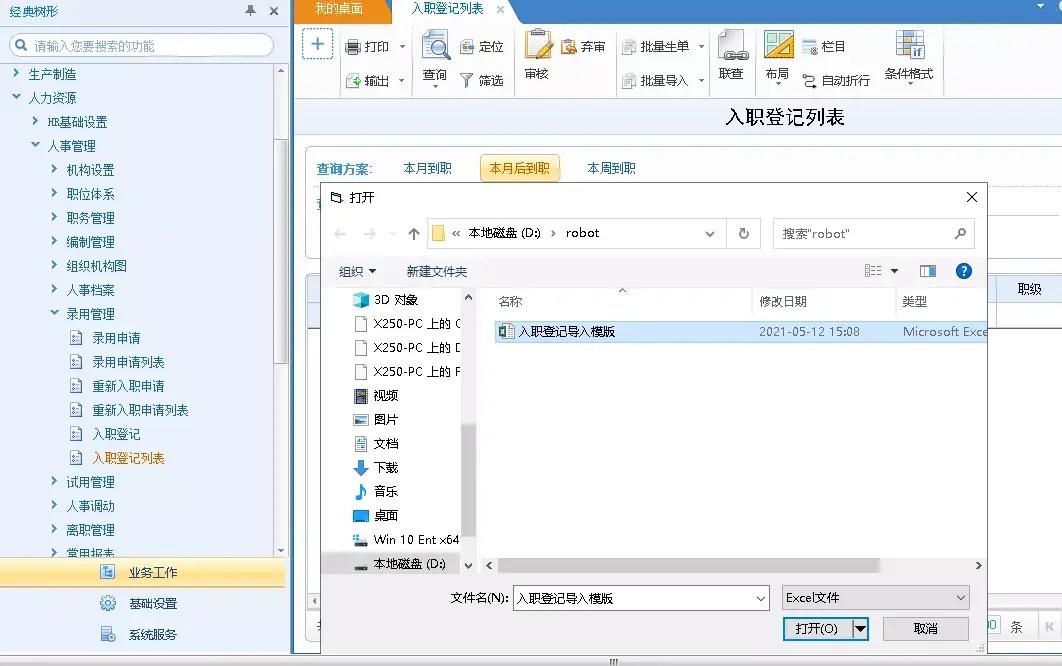Expand the 生产制造 tree node

tap(16, 73)
